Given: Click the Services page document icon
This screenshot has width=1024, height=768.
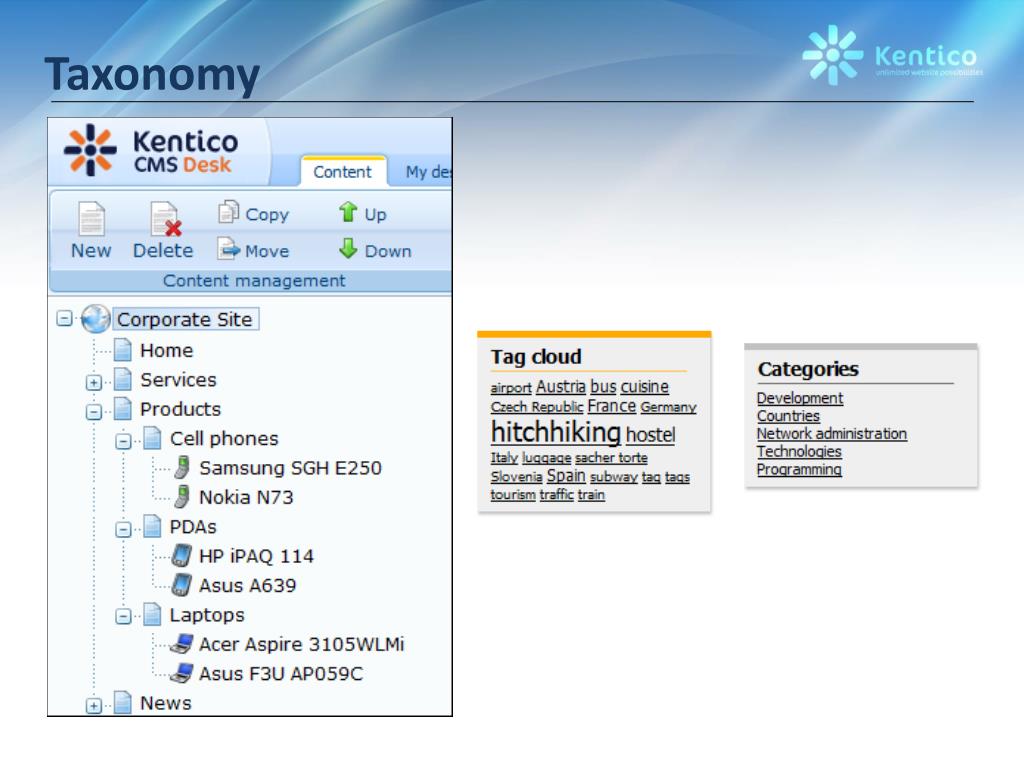Looking at the screenshot, I should 123,379.
